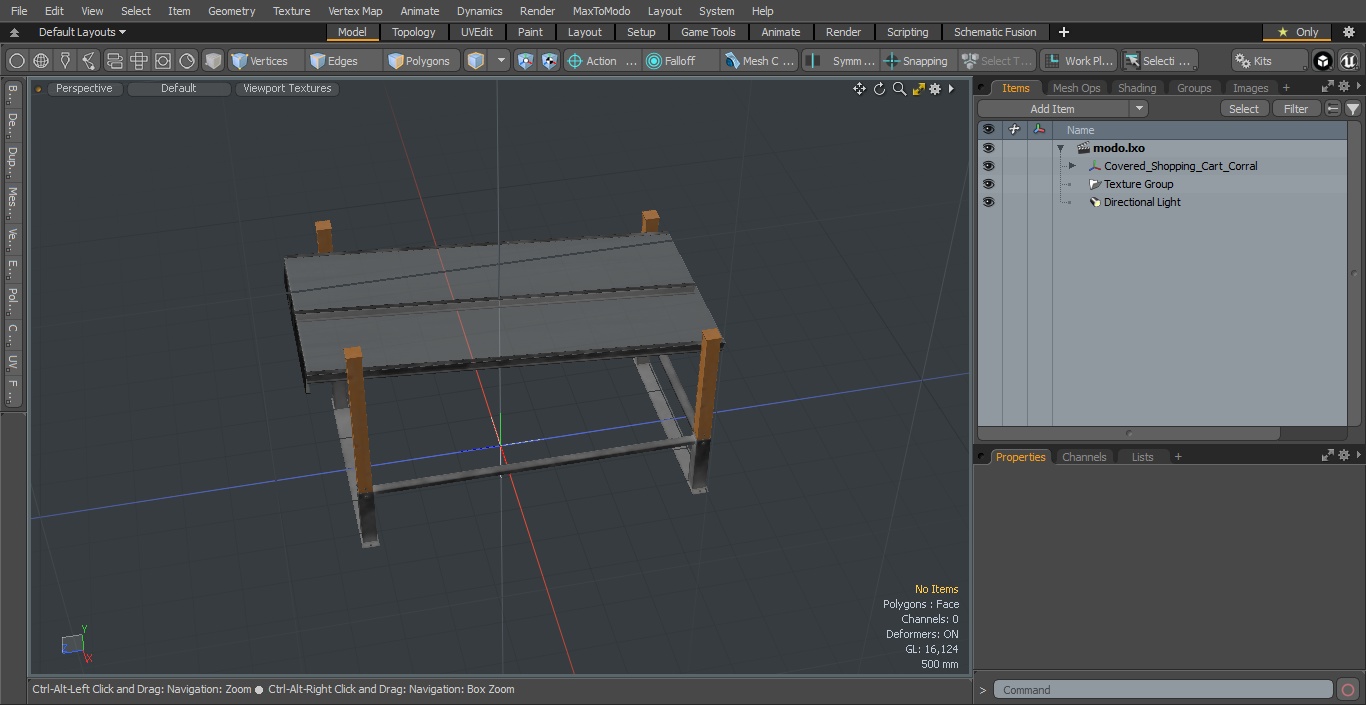Open the Schematic Fusion layout tab
This screenshot has width=1366, height=705.
[x=995, y=32]
